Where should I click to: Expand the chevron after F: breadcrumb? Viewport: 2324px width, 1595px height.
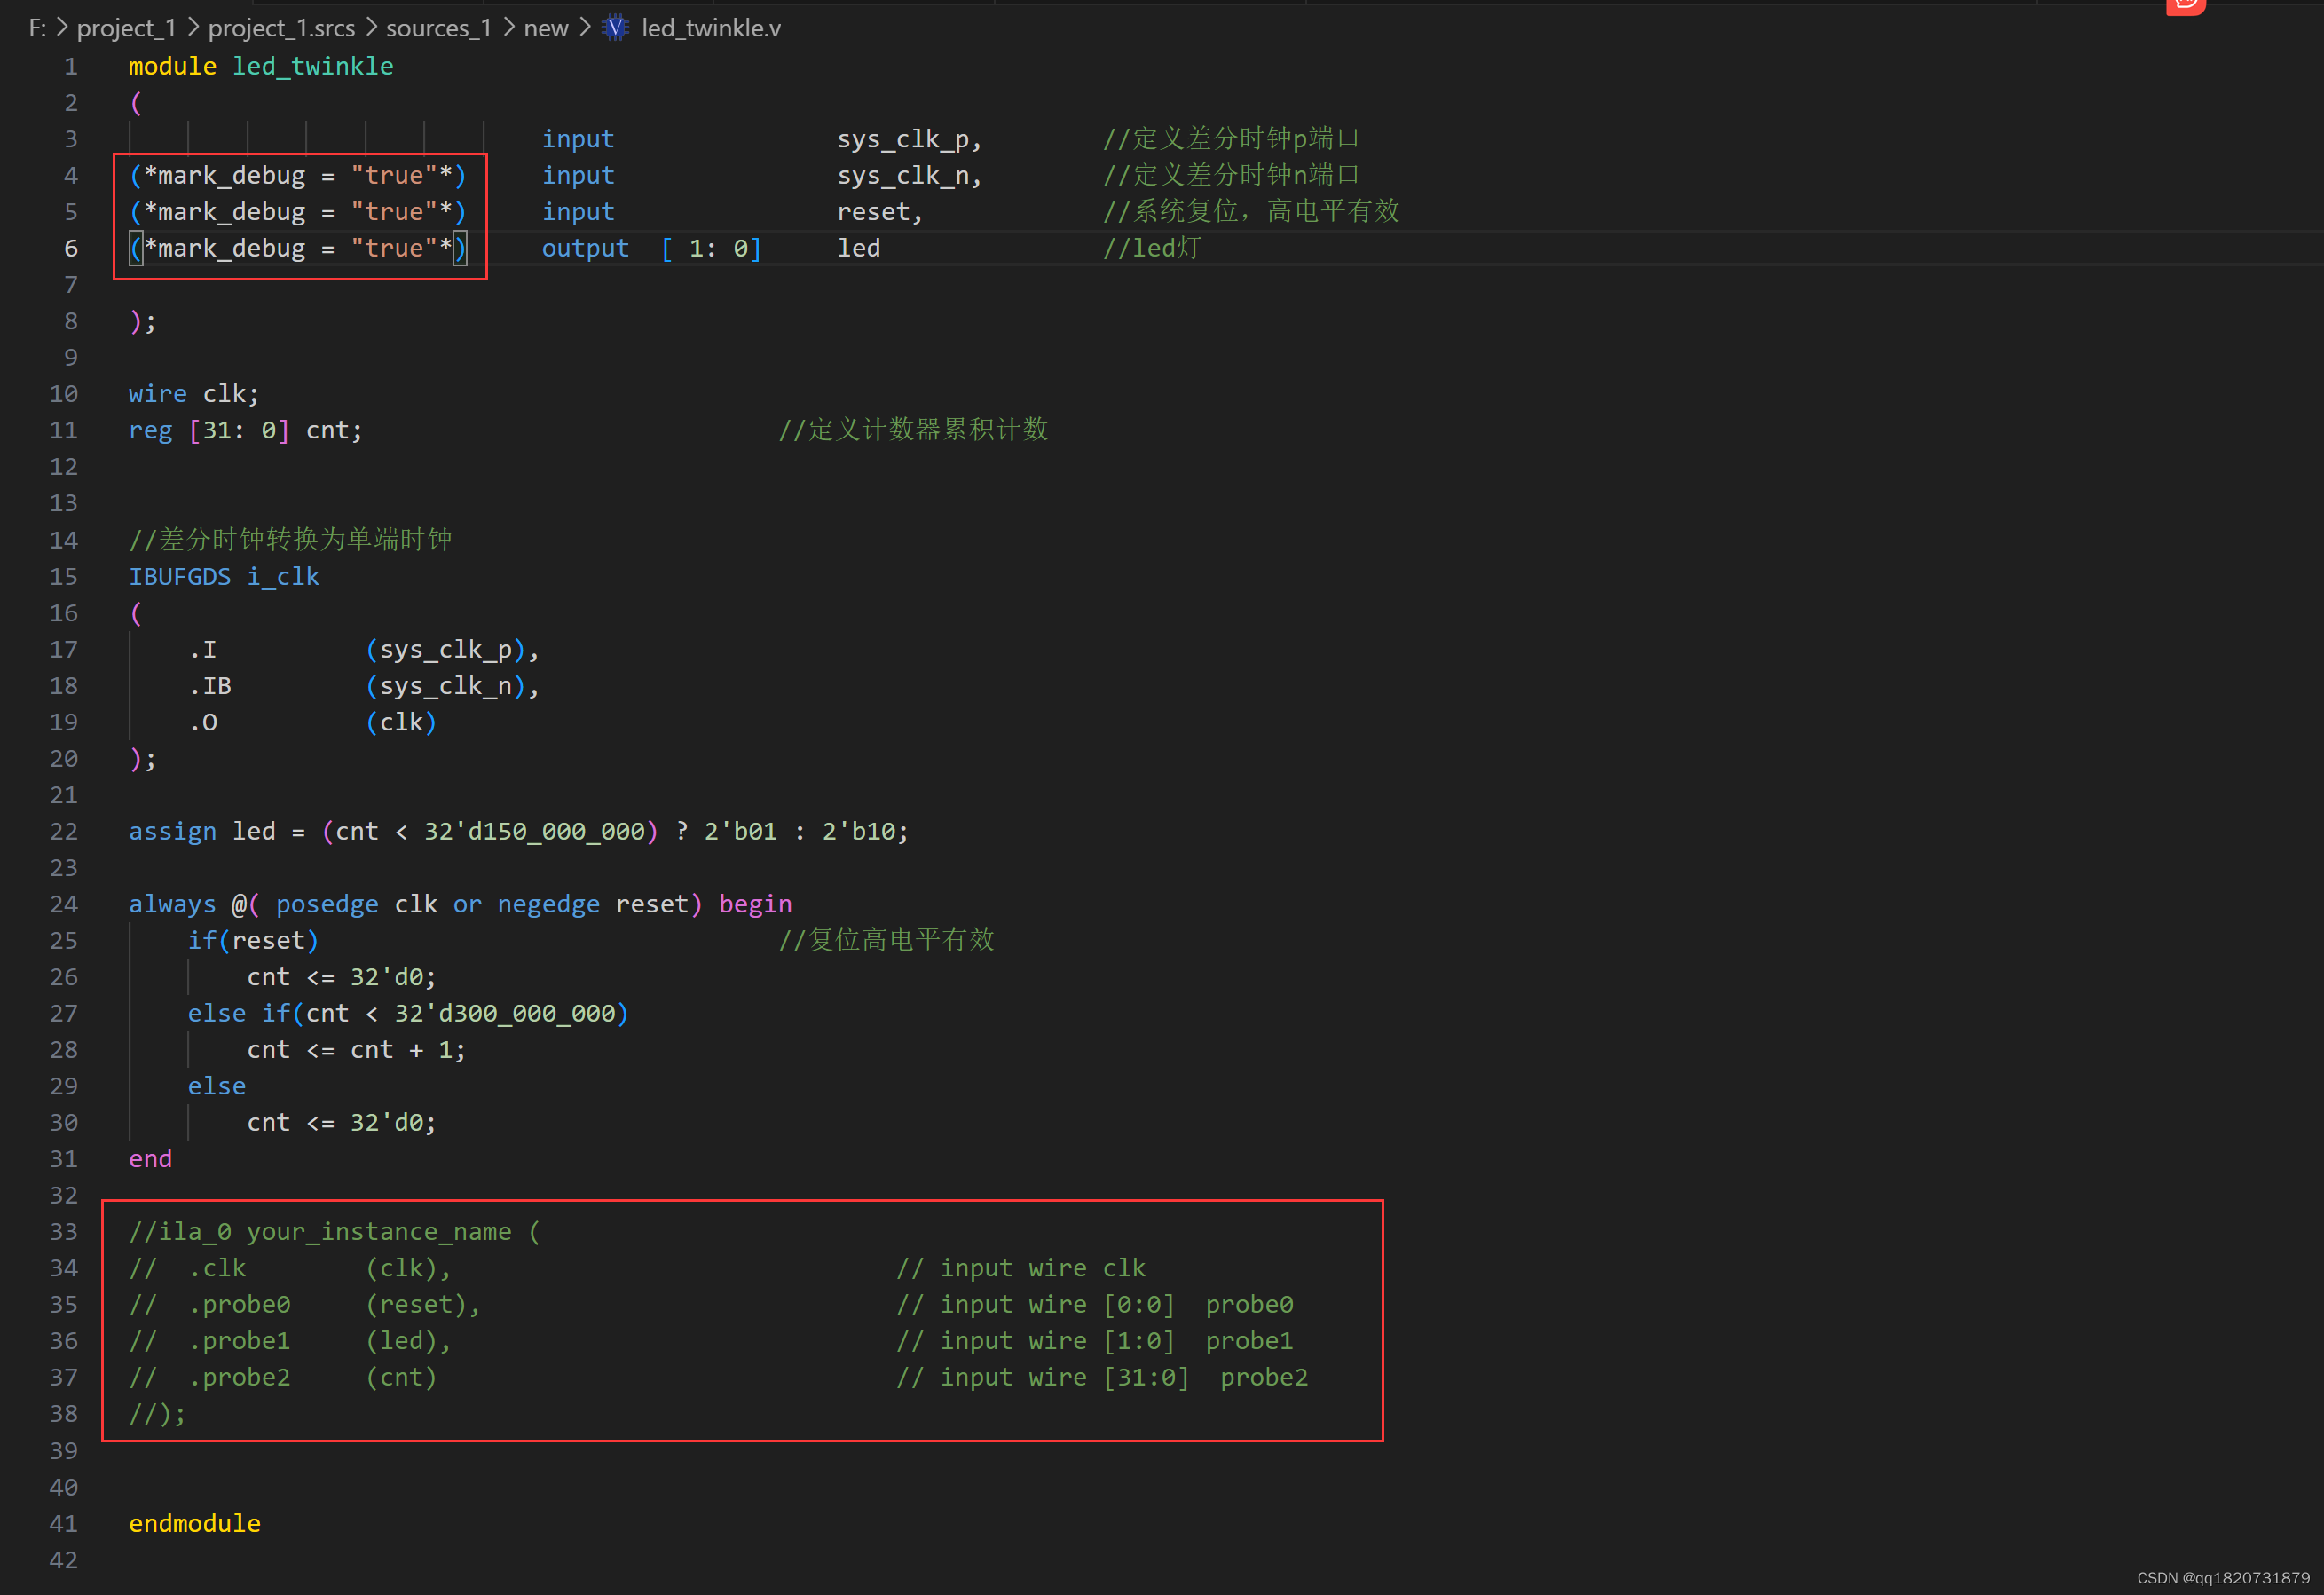click(x=62, y=27)
